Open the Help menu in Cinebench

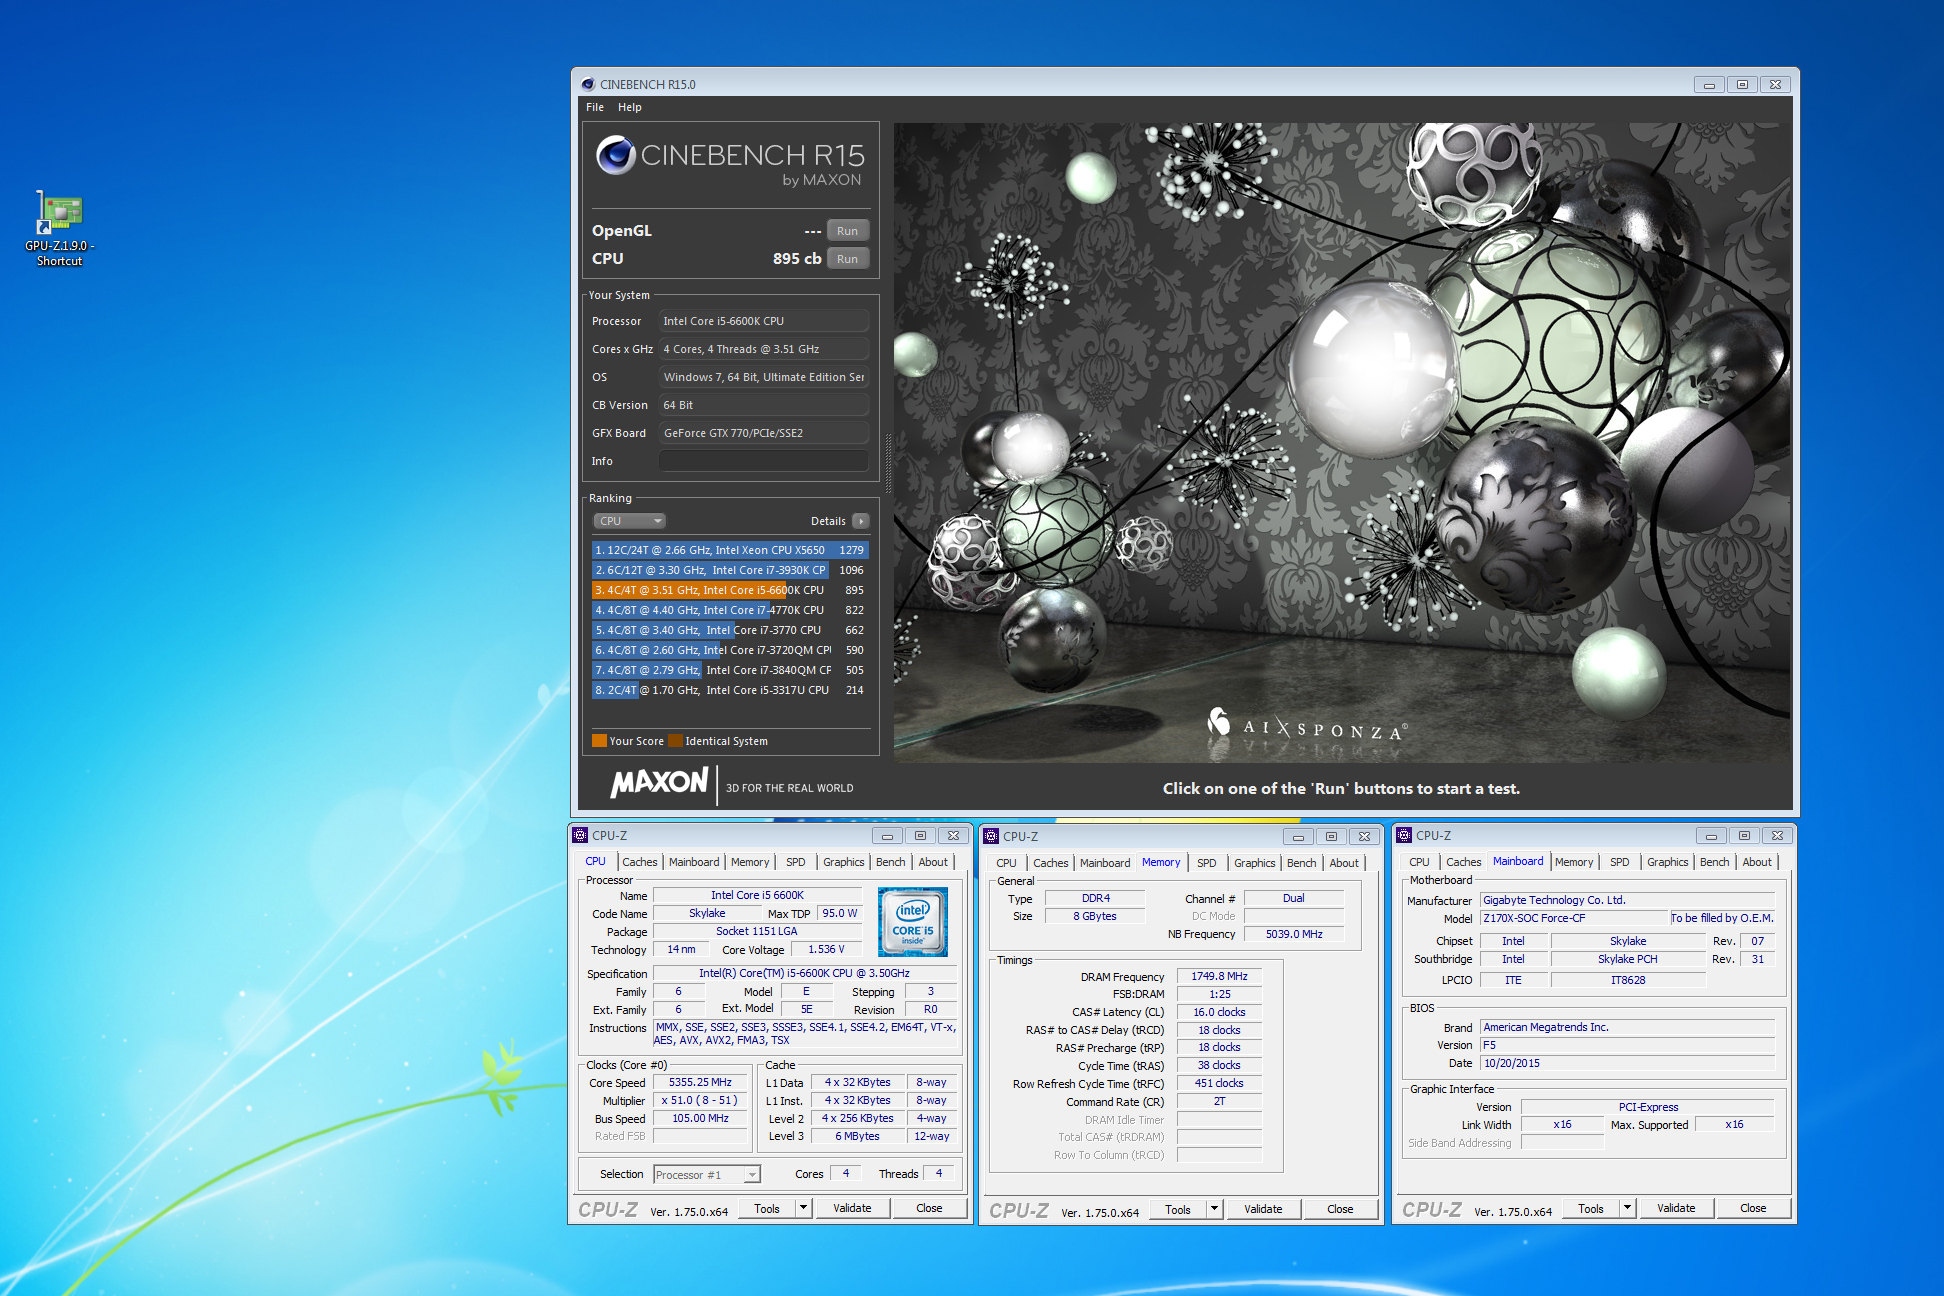[630, 107]
